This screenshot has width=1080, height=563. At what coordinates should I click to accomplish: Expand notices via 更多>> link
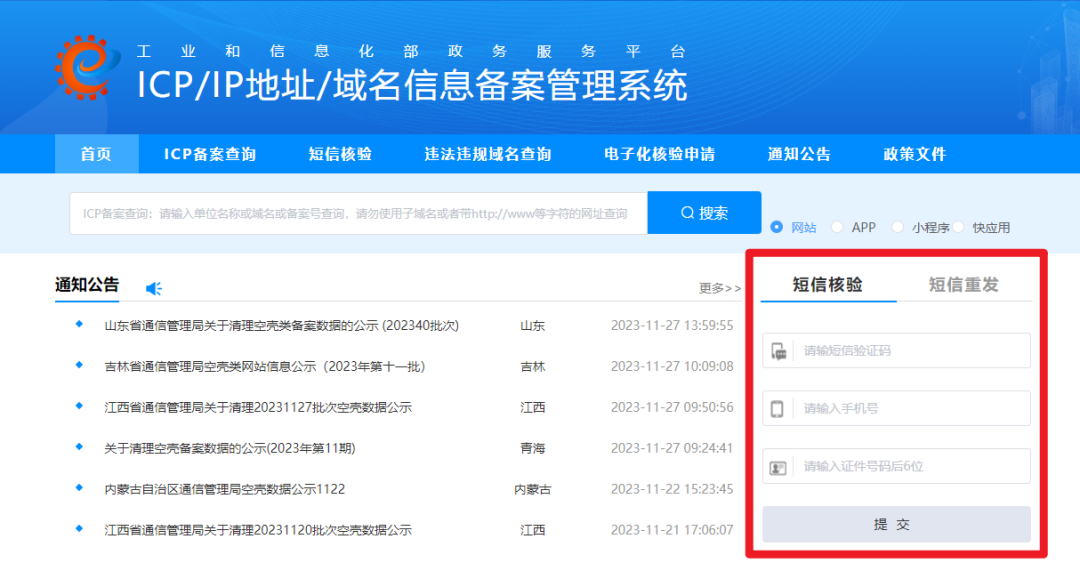(x=720, y=288)
